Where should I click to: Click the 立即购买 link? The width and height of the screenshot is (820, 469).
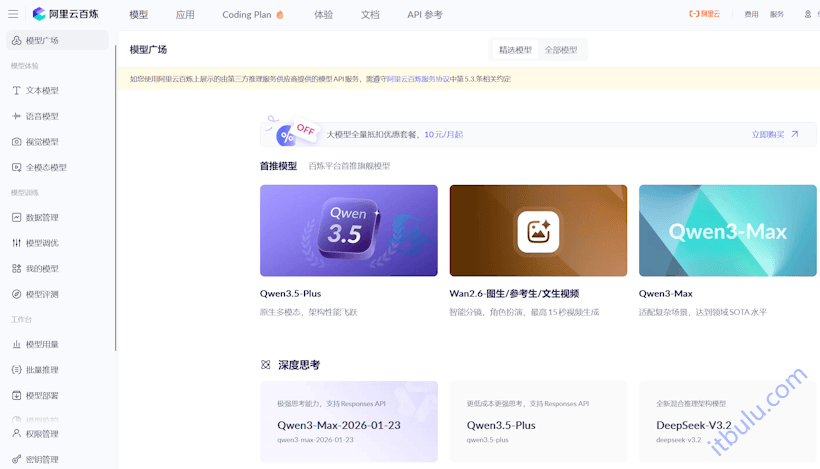(x=768, y=134)
